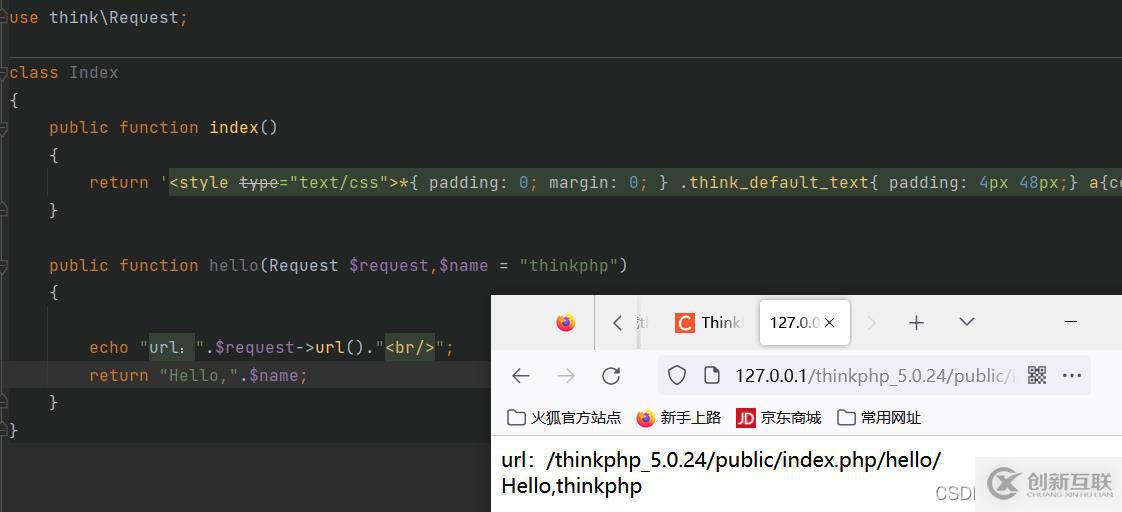Viewport: 1122px width, 512px height.
Task: Collapse fold marker at function hello
Action: 3,266
